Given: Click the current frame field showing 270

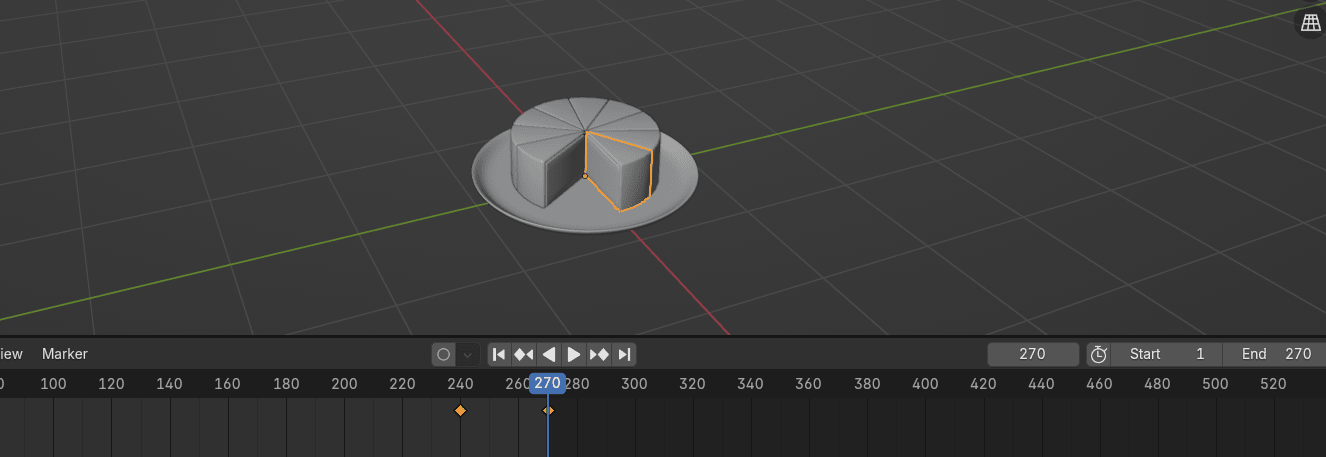Looking at the screenshot, I should coord(1032,354).
